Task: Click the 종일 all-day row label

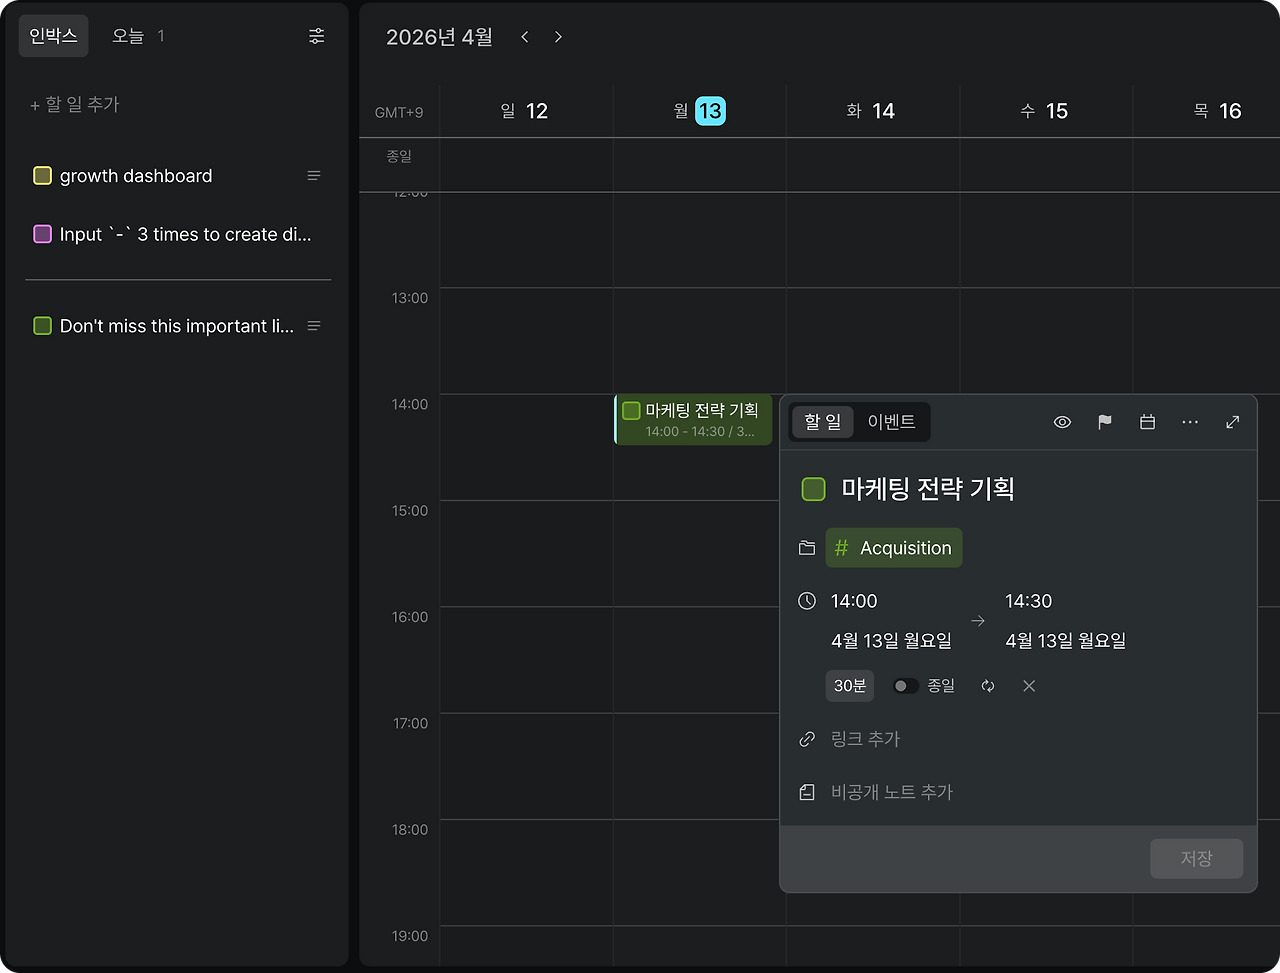Action: [x=399, y=156]
